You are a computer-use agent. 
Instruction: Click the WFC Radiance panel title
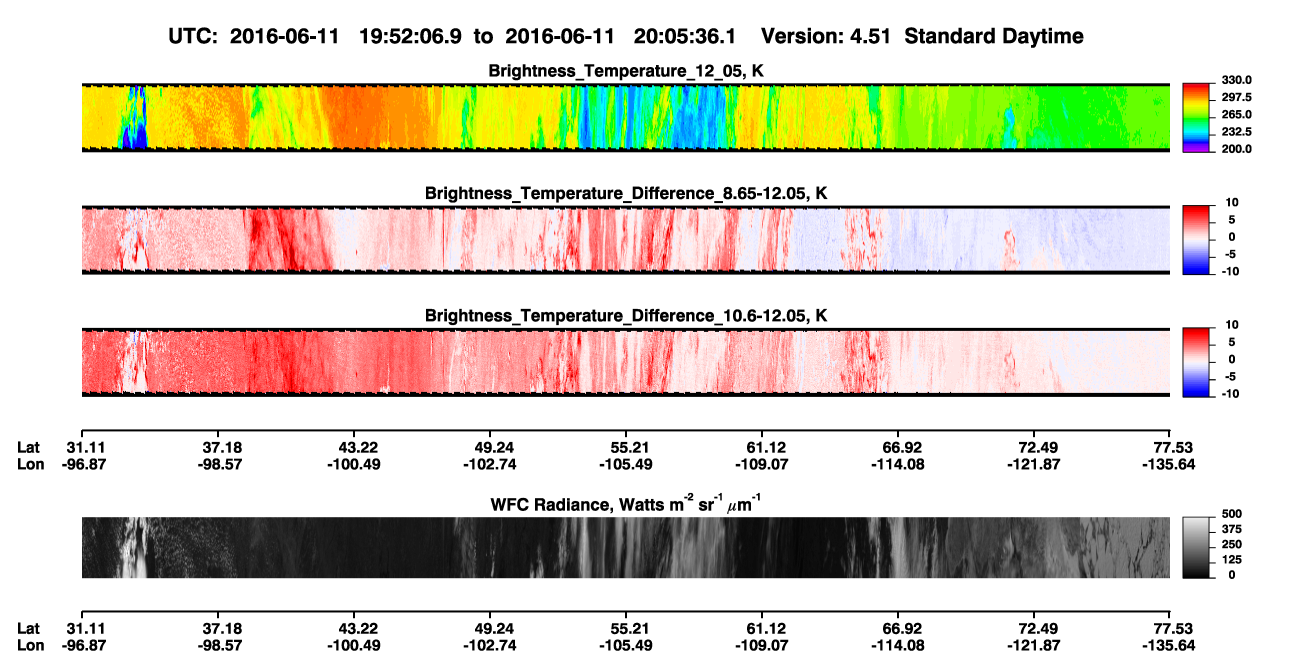tap(626, 504)
